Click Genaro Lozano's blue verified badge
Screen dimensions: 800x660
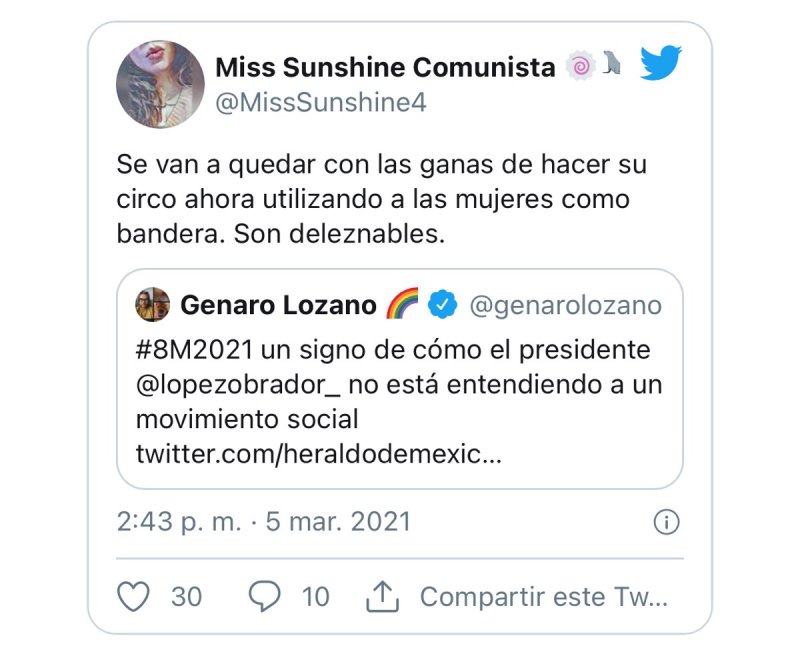443,305
